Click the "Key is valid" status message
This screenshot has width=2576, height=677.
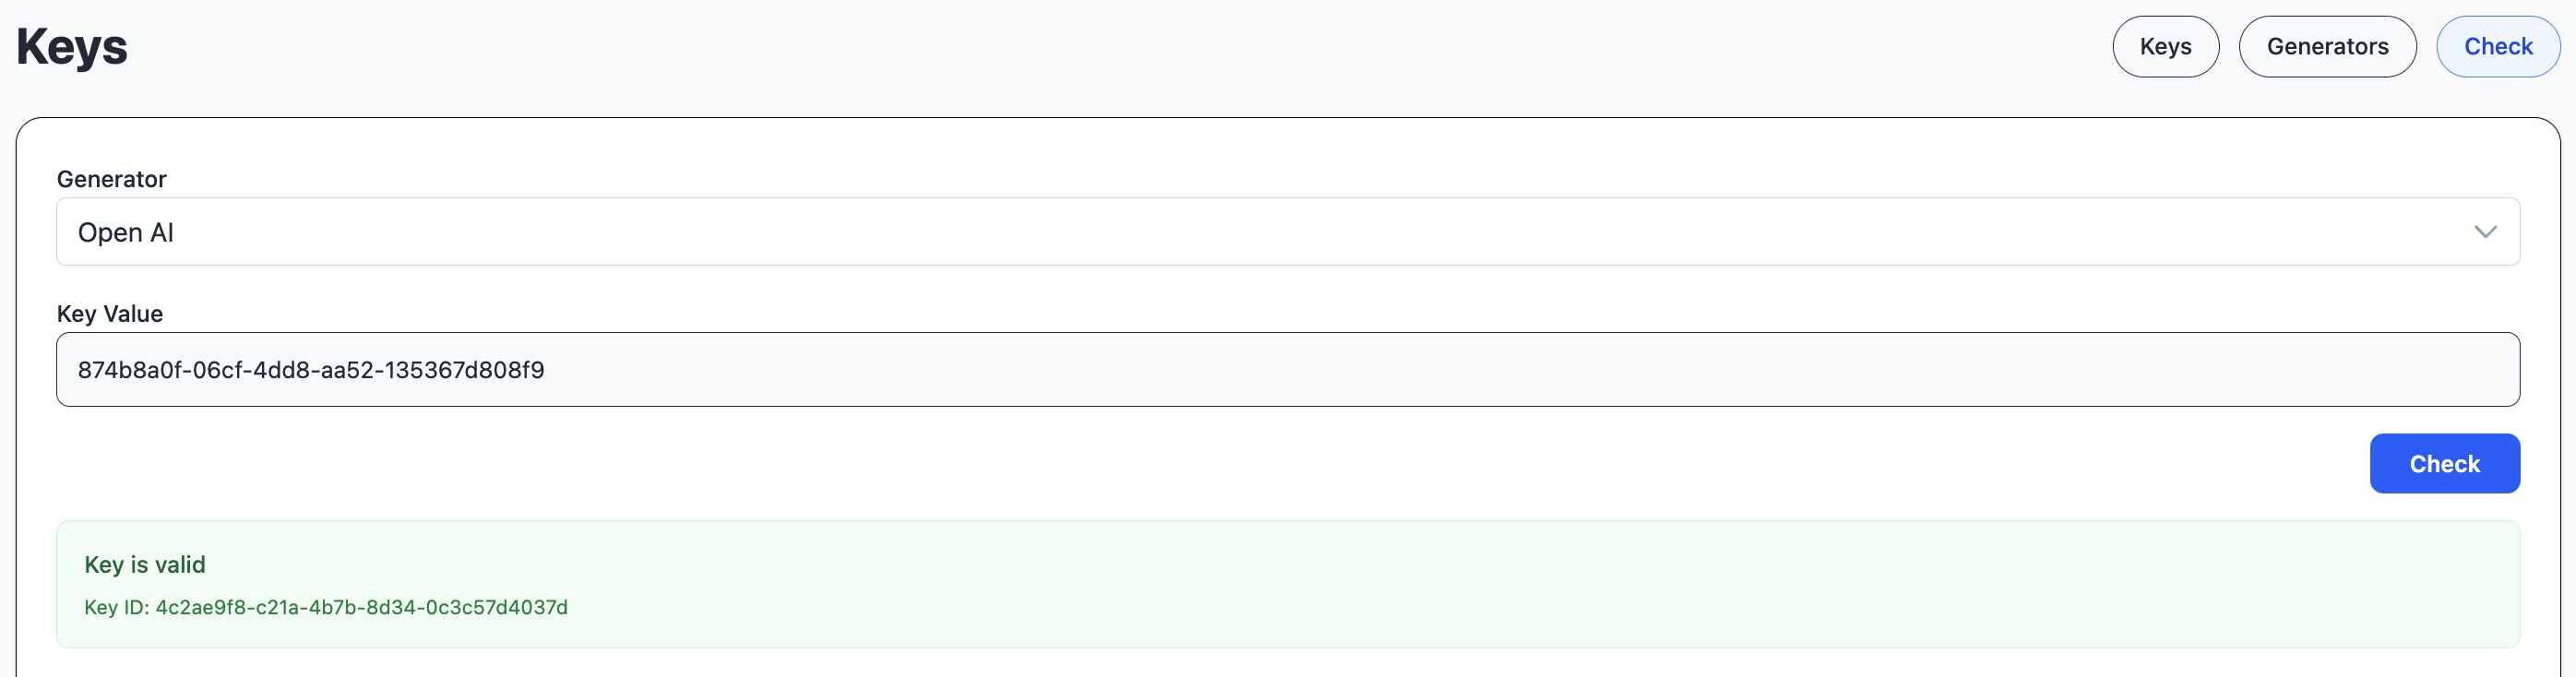click(x=145, y=565)
